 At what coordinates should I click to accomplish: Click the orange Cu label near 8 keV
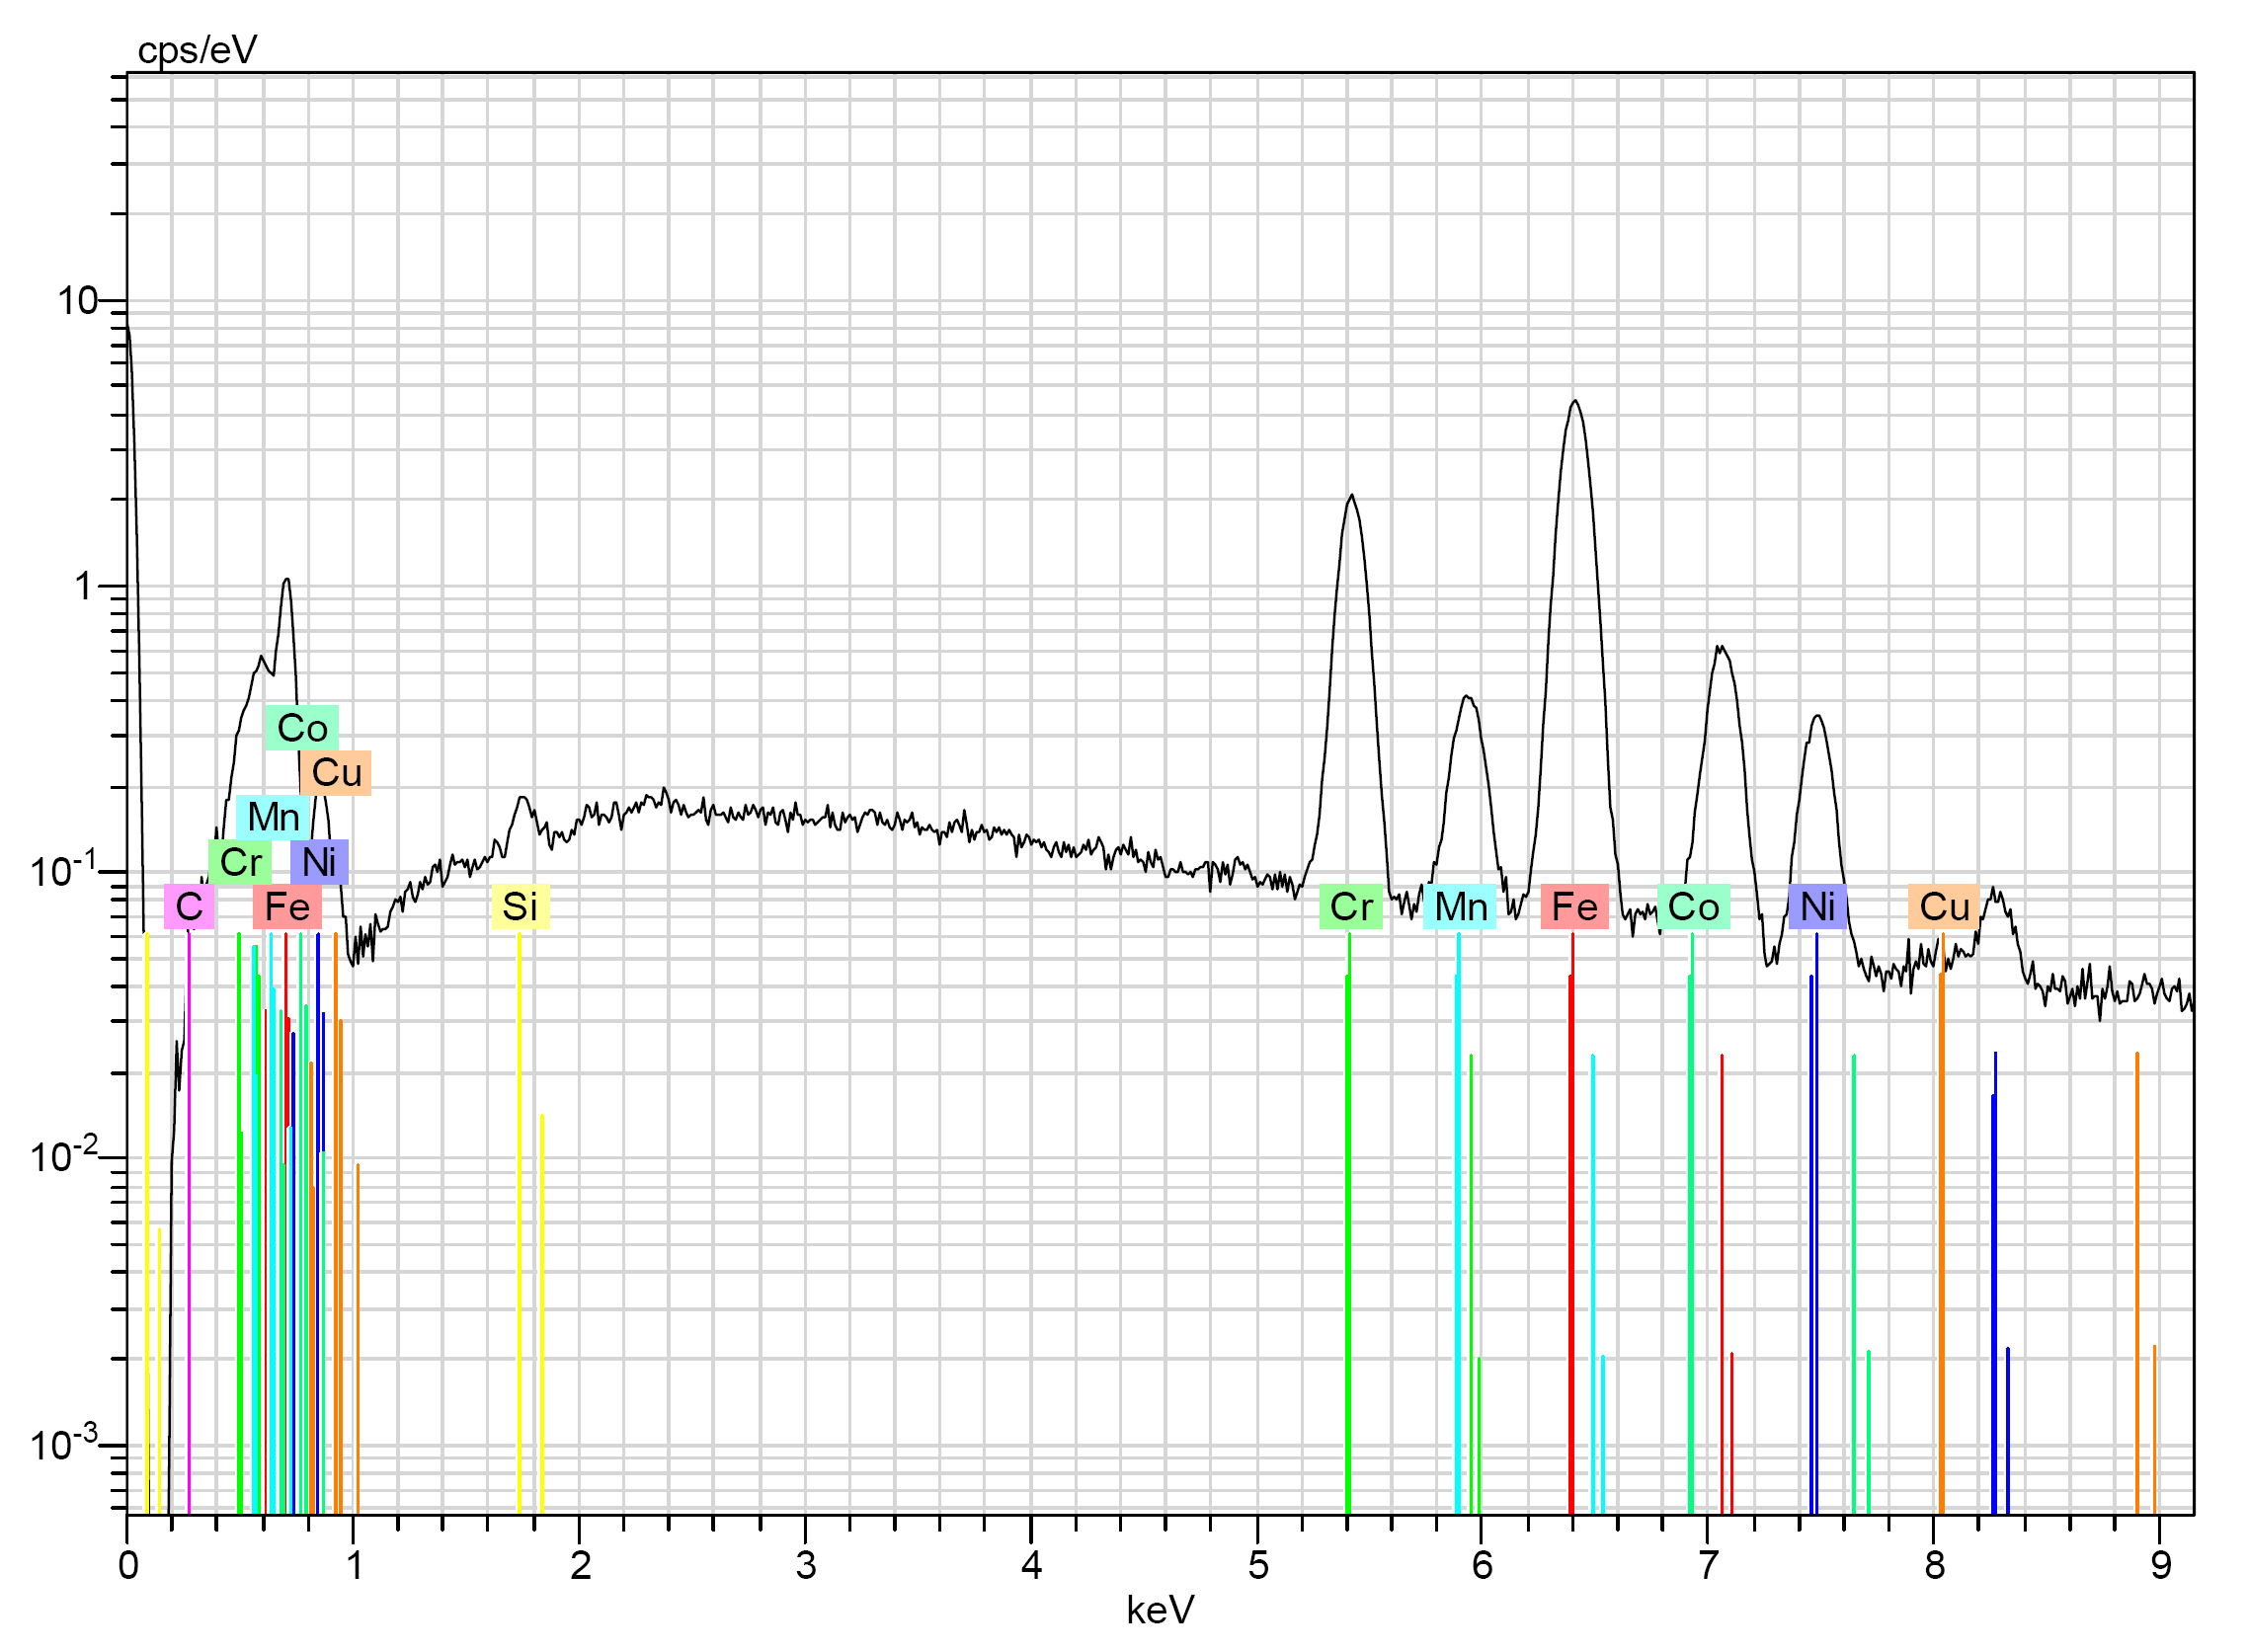tap(1943, 907)
